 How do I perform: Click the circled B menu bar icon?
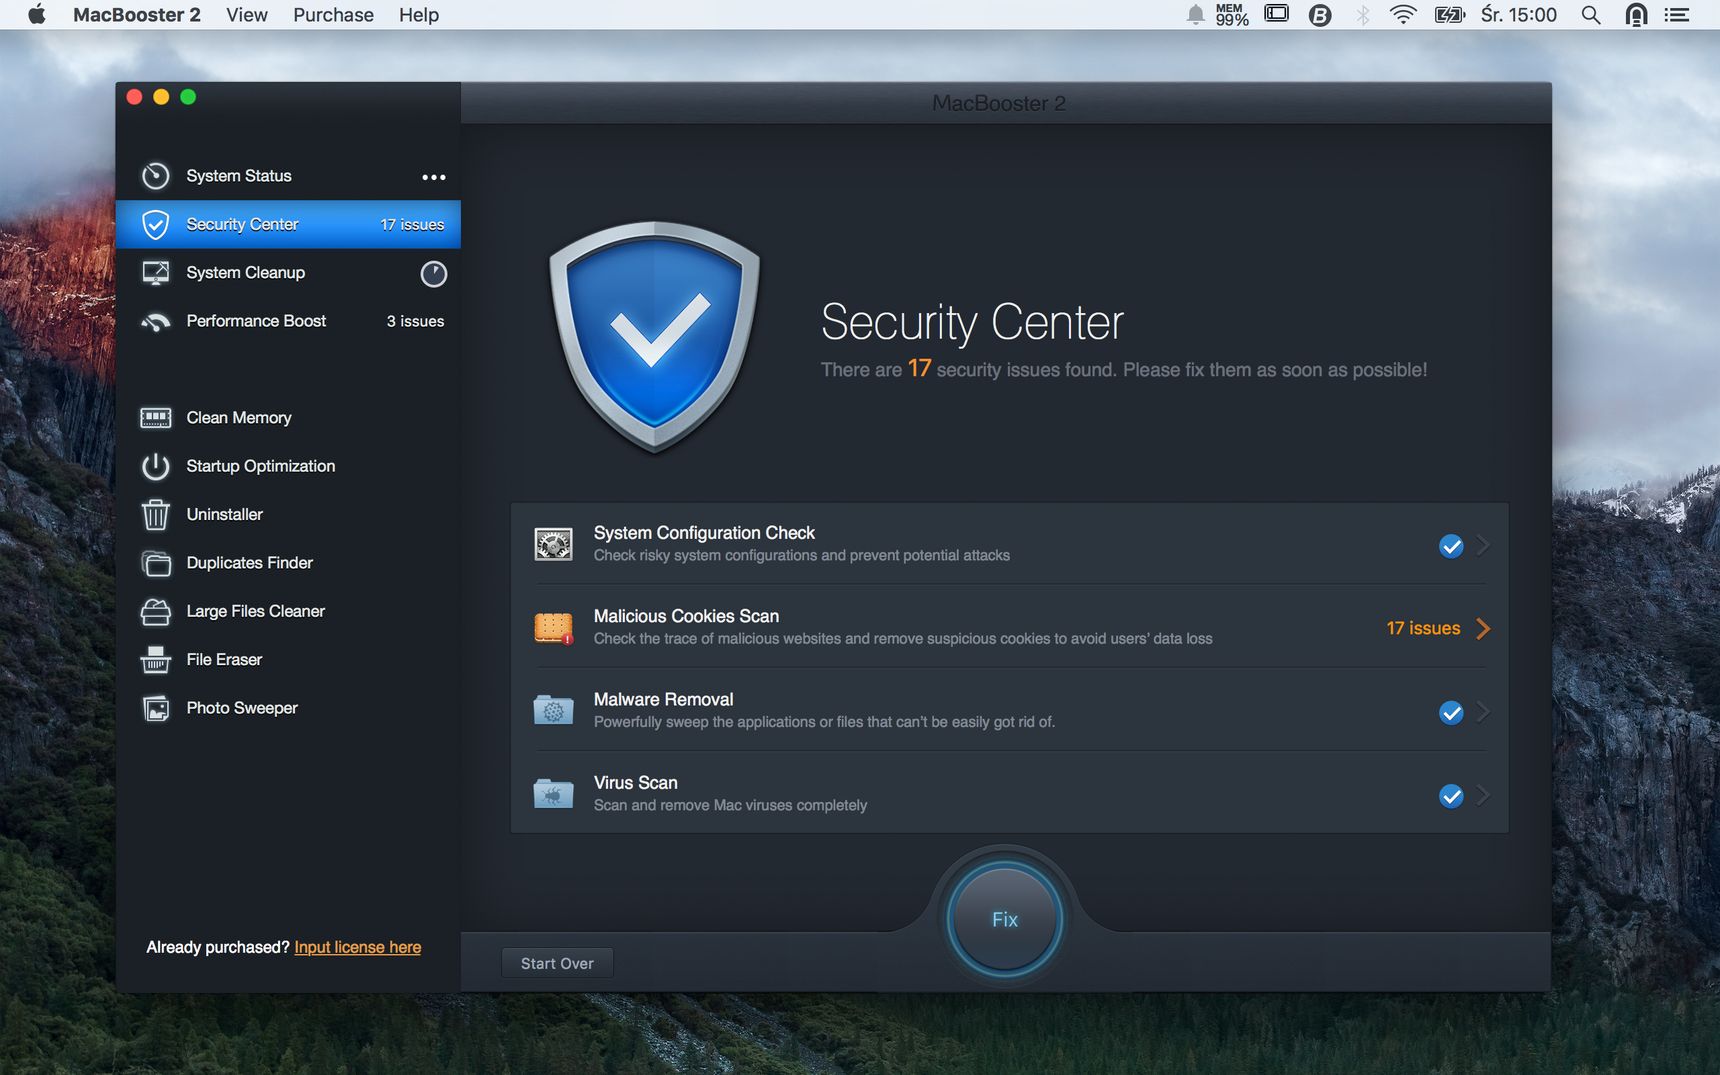click(x=1320, y=15)
